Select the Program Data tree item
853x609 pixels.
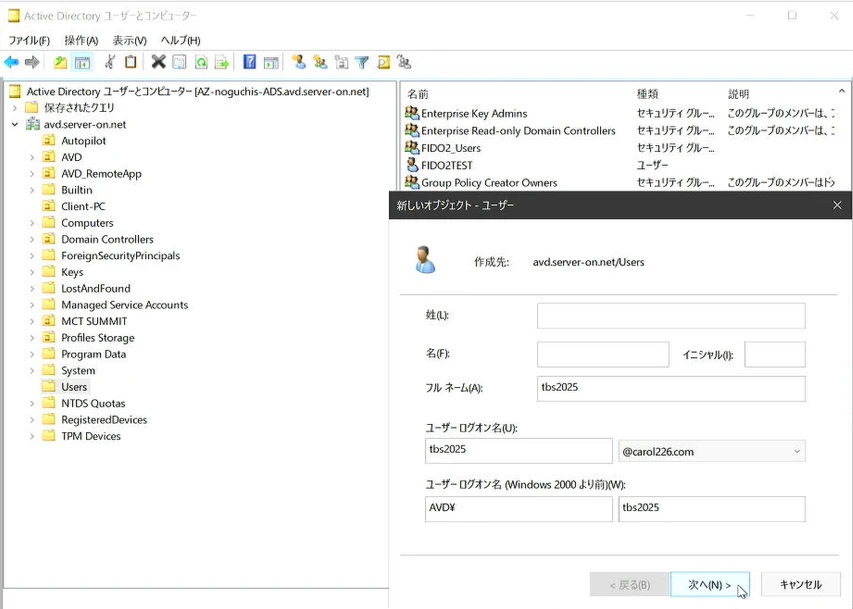tap(94, 354)
